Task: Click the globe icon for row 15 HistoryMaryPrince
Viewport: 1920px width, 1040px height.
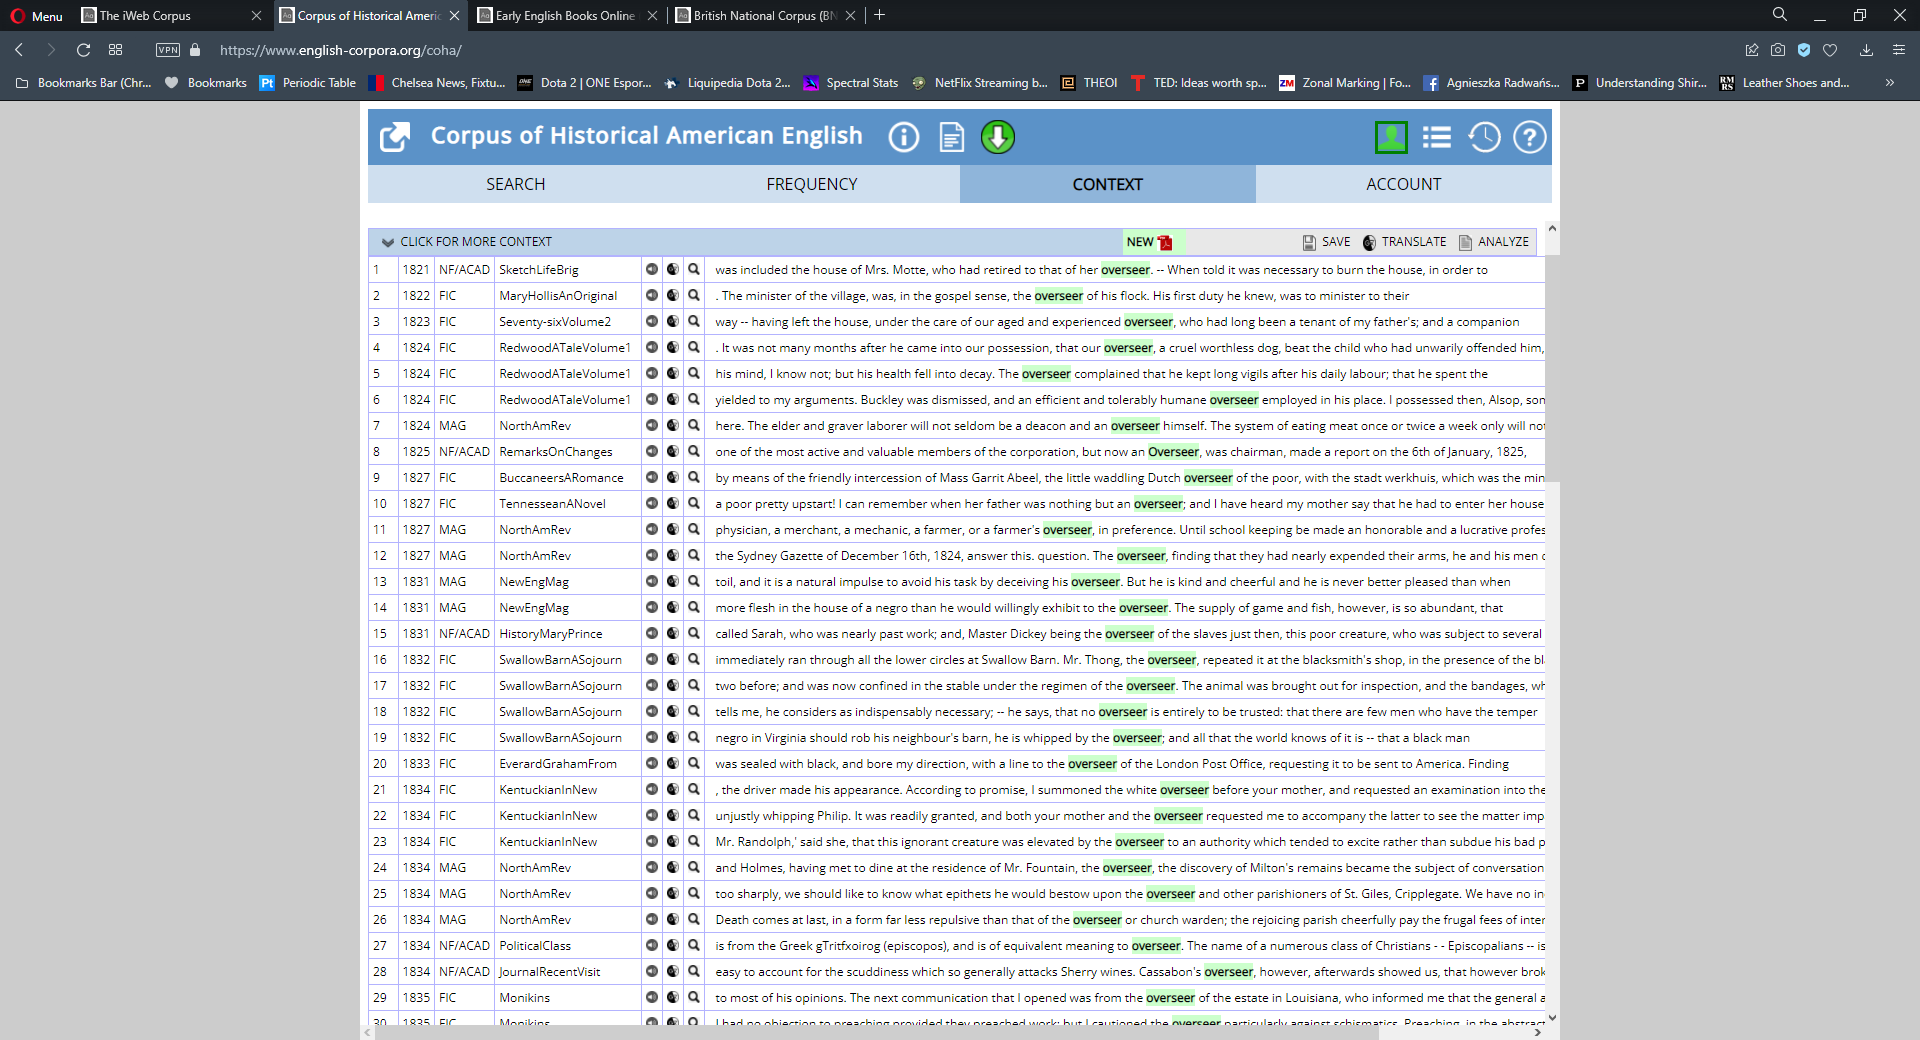Action: (673, 633)
